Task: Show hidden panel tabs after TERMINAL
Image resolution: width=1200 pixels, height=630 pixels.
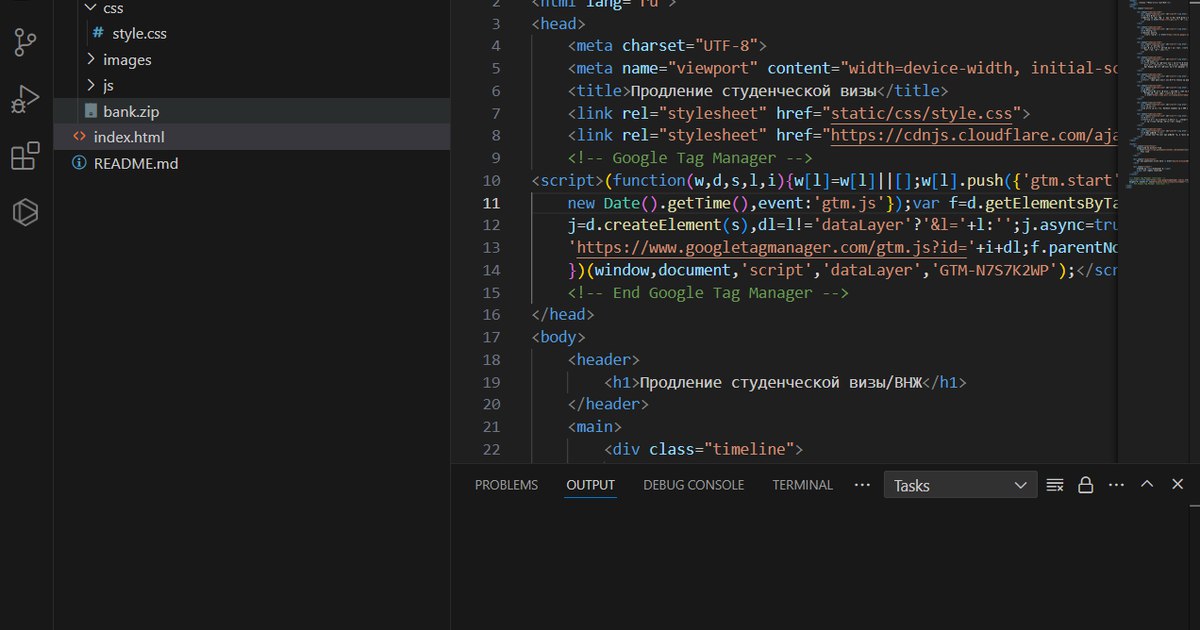Action: (862, 485)
